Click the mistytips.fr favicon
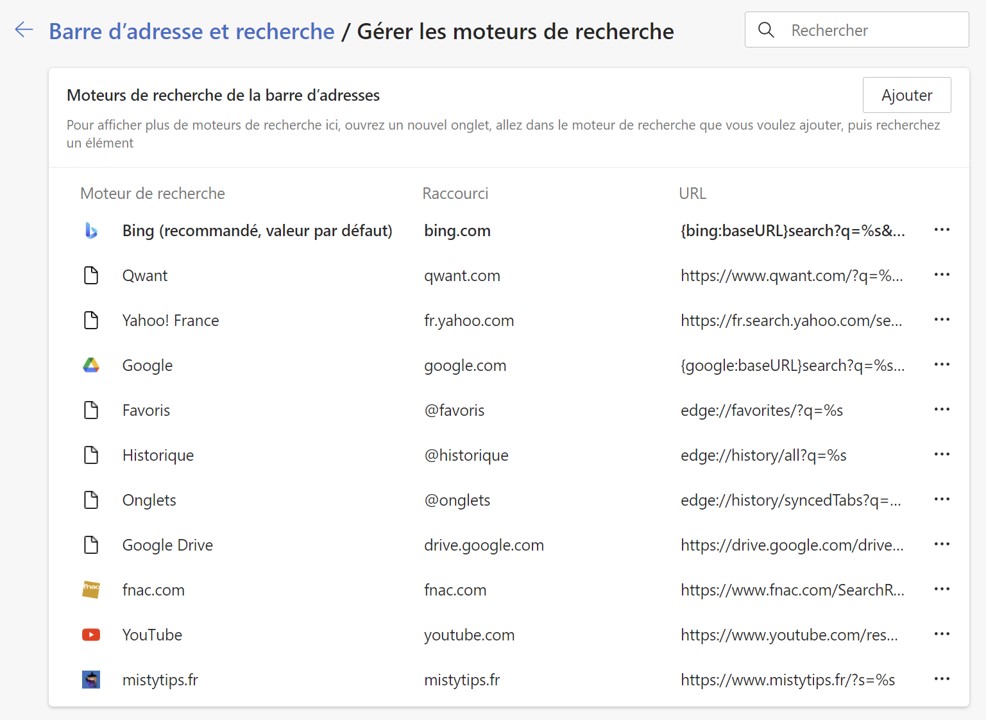The width and height of the screenshot is (986, 720). tap(91, 680)
